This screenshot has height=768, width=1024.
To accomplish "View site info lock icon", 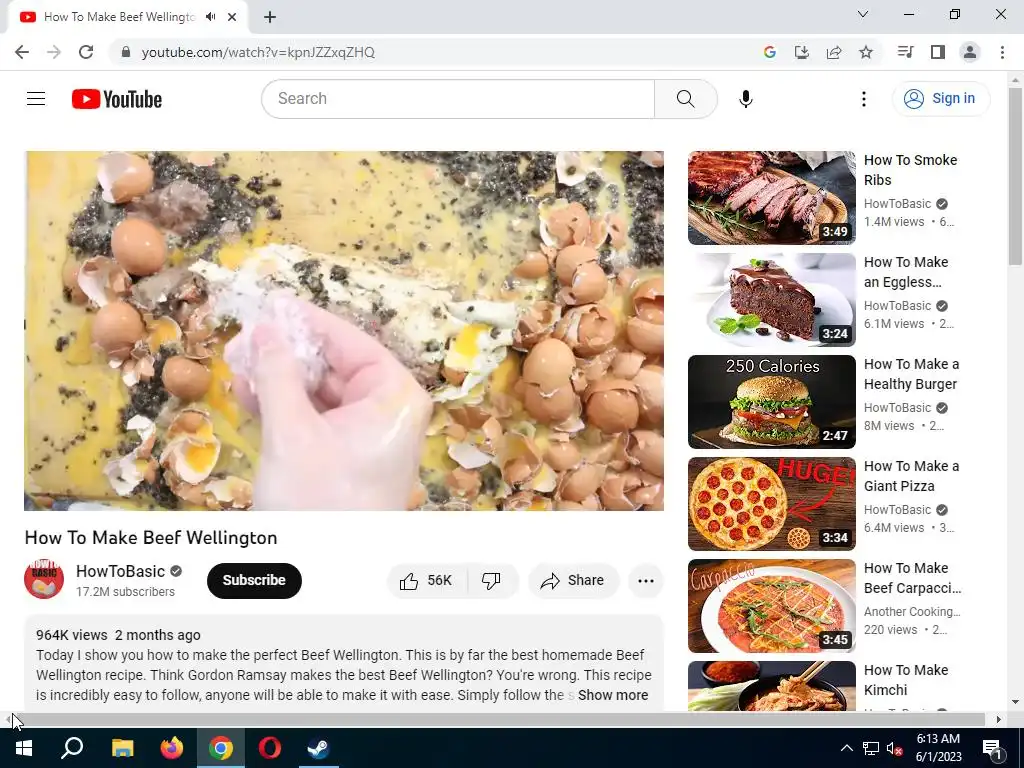I will click(x=126, y=52).
